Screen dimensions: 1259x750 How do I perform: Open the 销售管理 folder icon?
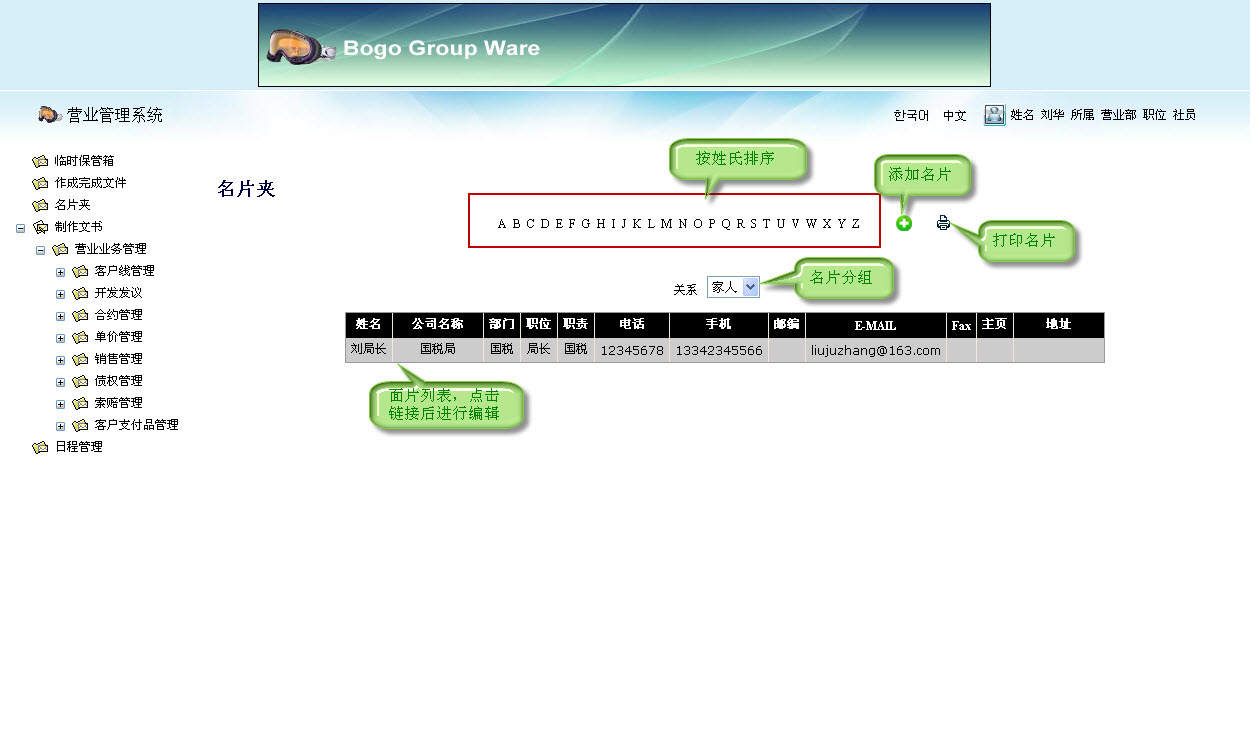[x=81, y=358]
